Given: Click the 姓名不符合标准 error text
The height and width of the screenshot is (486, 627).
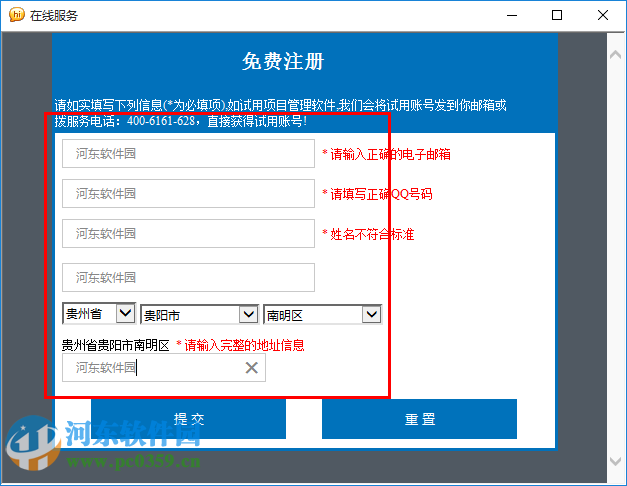Looking at the screenshot, I should [x=372, y=234].
